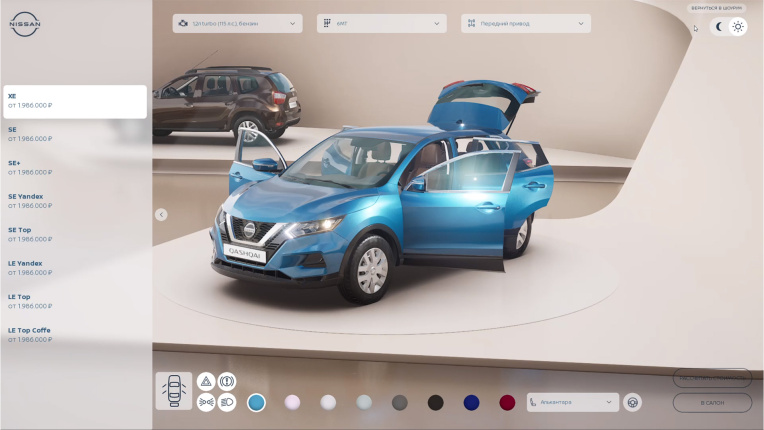Image resolution: width=764 pixels, height=430 pixels.
Task: Switch to day mode sun icon
Action: point(738,27)
